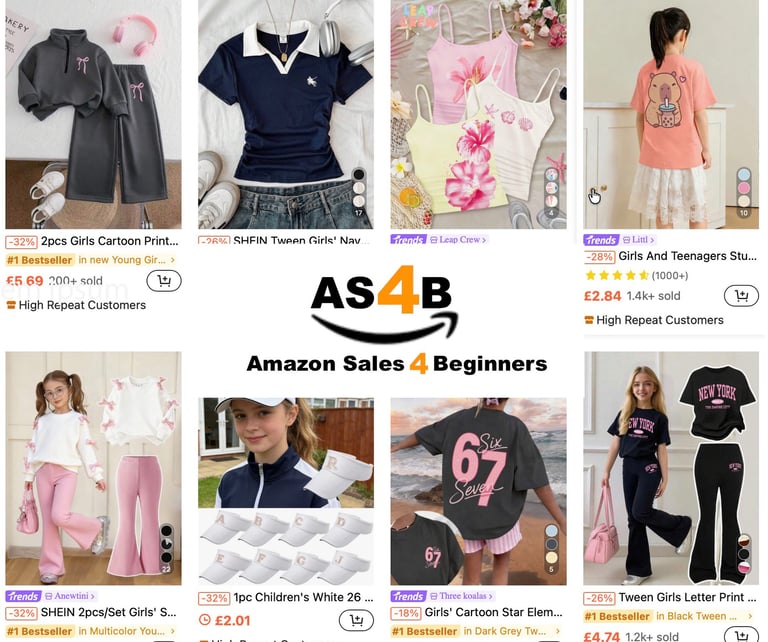The height and width of the screenshot is (642, 768).
Task: Add the 2pcs Girls Cartoon Print set to cart
Action: (x=164, y=281)
